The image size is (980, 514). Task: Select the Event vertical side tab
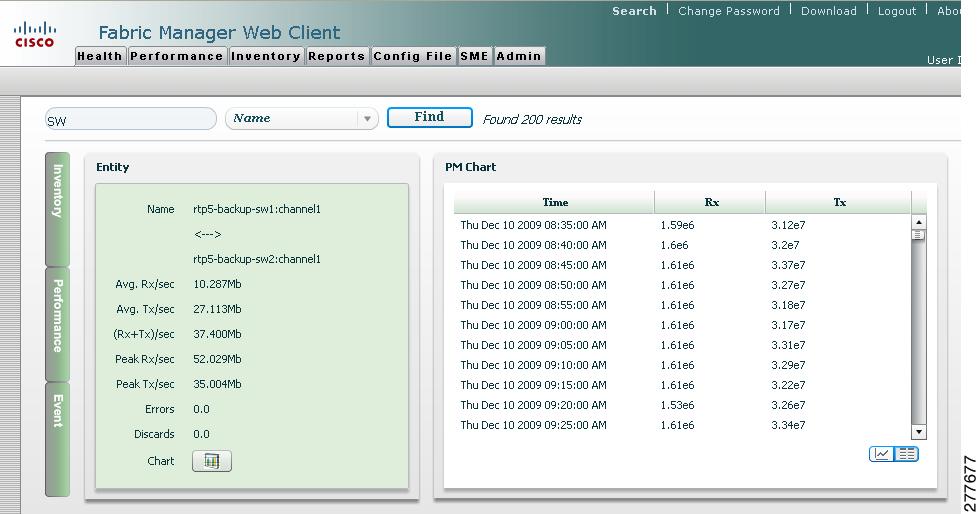(x=58, y=439)
